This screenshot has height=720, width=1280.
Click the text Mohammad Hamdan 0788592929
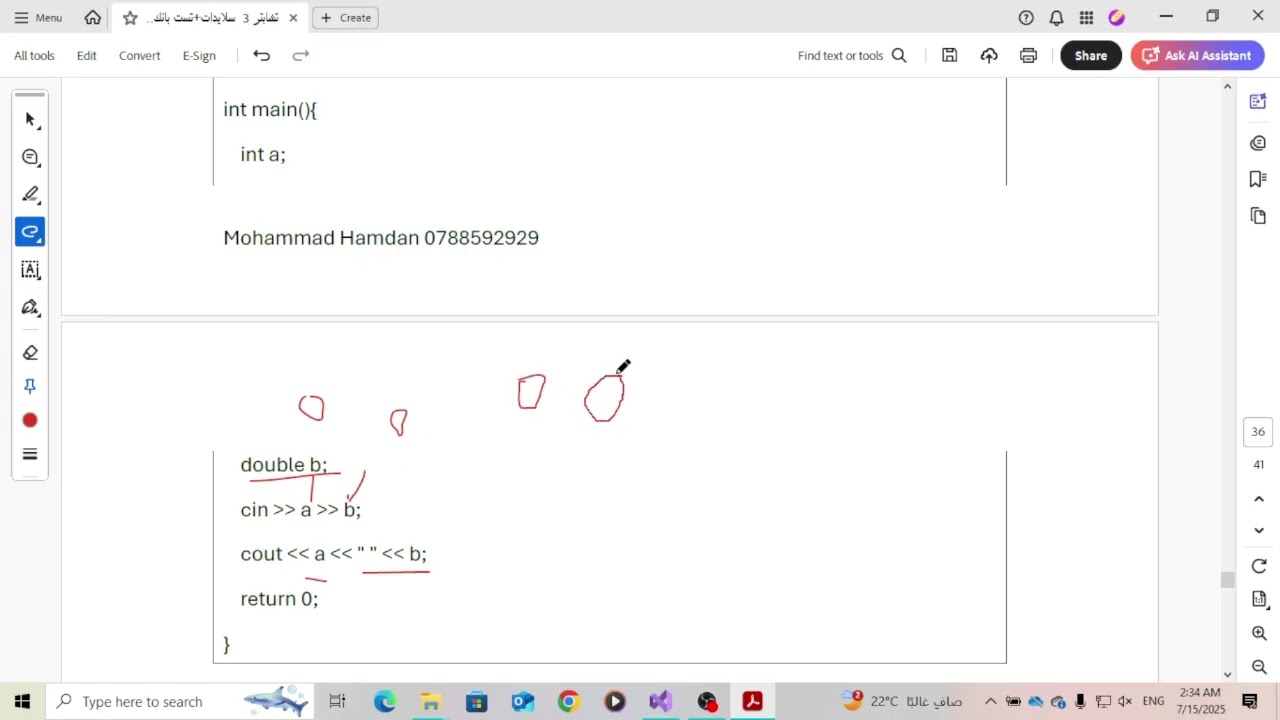(x=381, y=238)
